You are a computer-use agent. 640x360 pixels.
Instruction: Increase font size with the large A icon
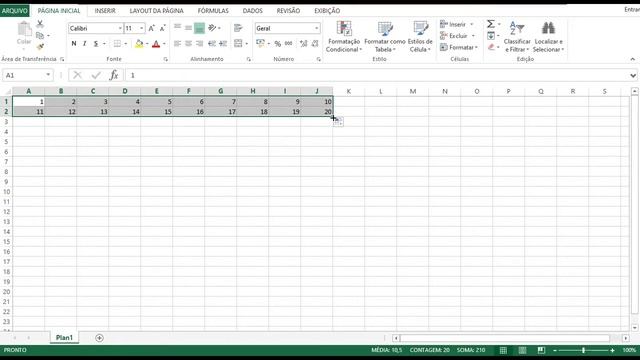click(151, 28)
